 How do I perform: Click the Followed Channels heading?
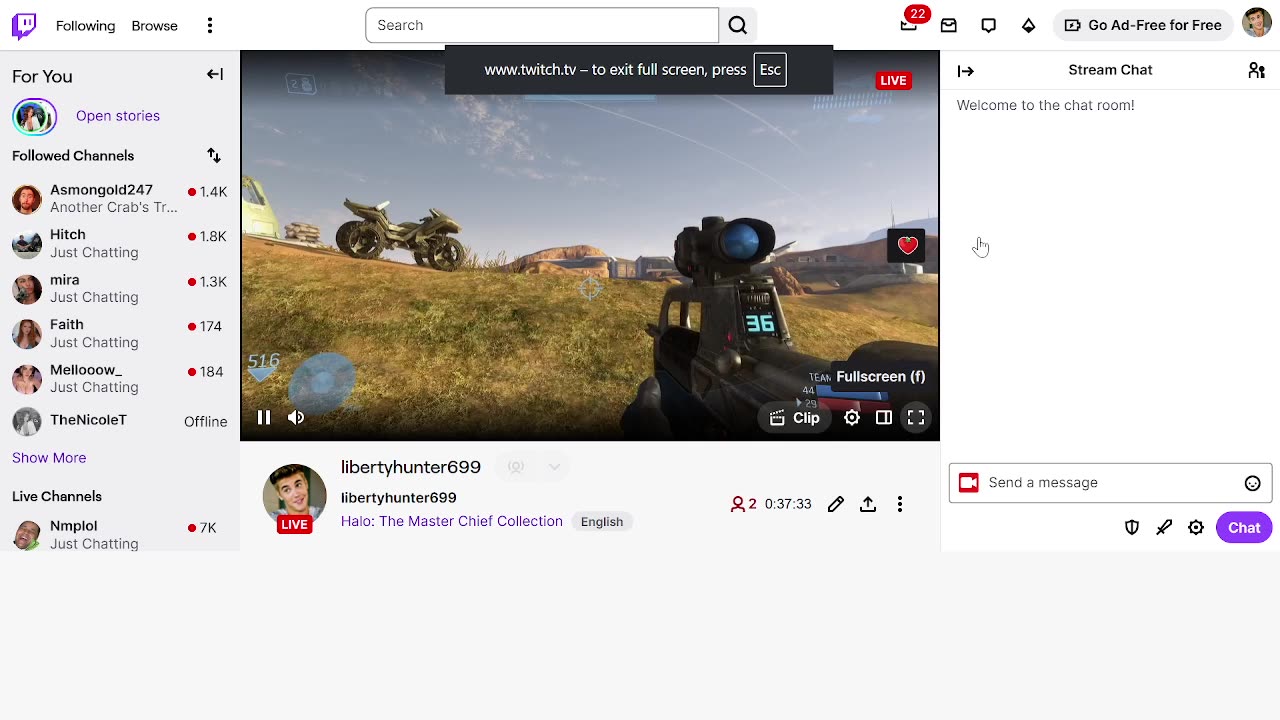point(73,156)
